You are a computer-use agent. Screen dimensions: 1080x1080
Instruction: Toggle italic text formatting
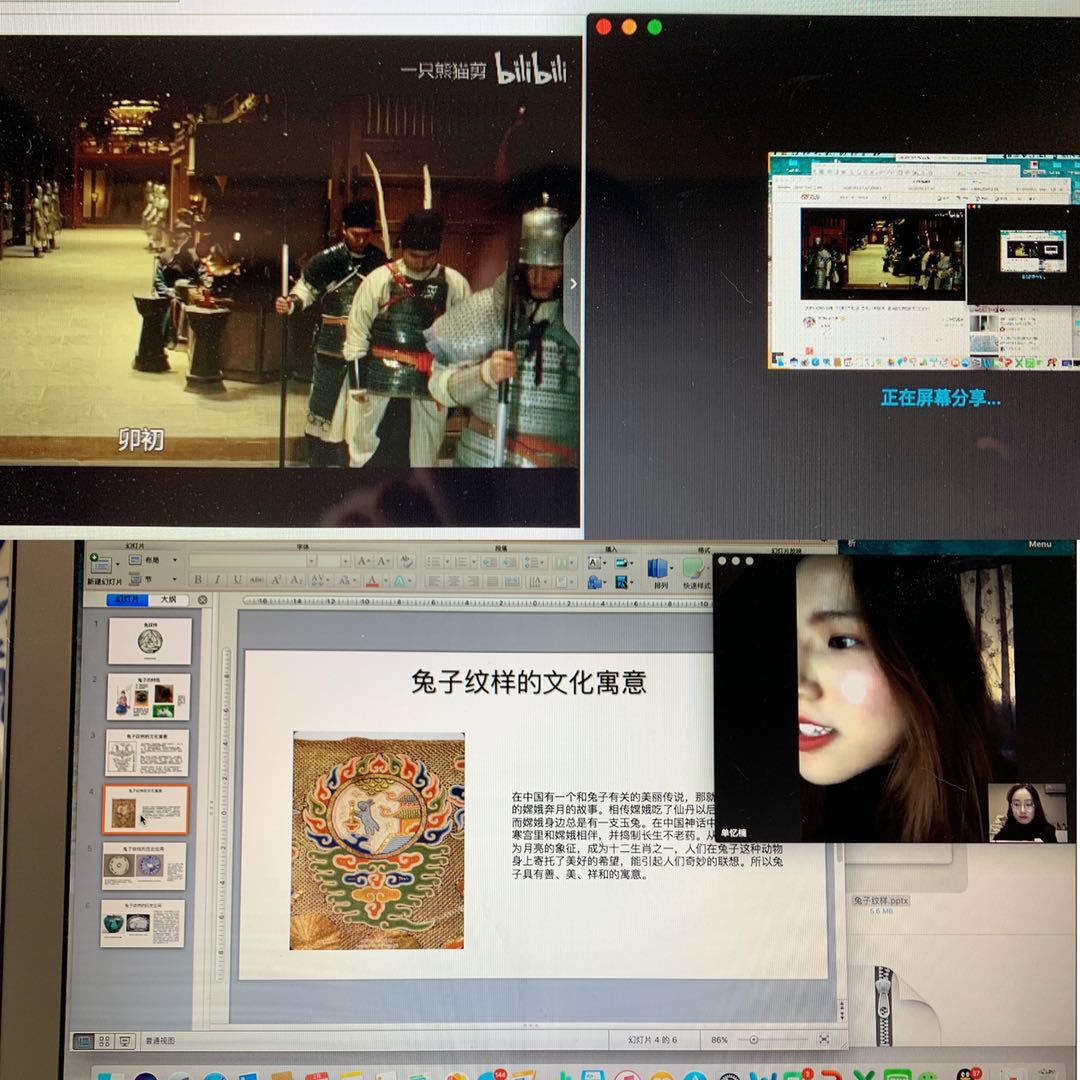pyautogui.click(x=216, y=580)
